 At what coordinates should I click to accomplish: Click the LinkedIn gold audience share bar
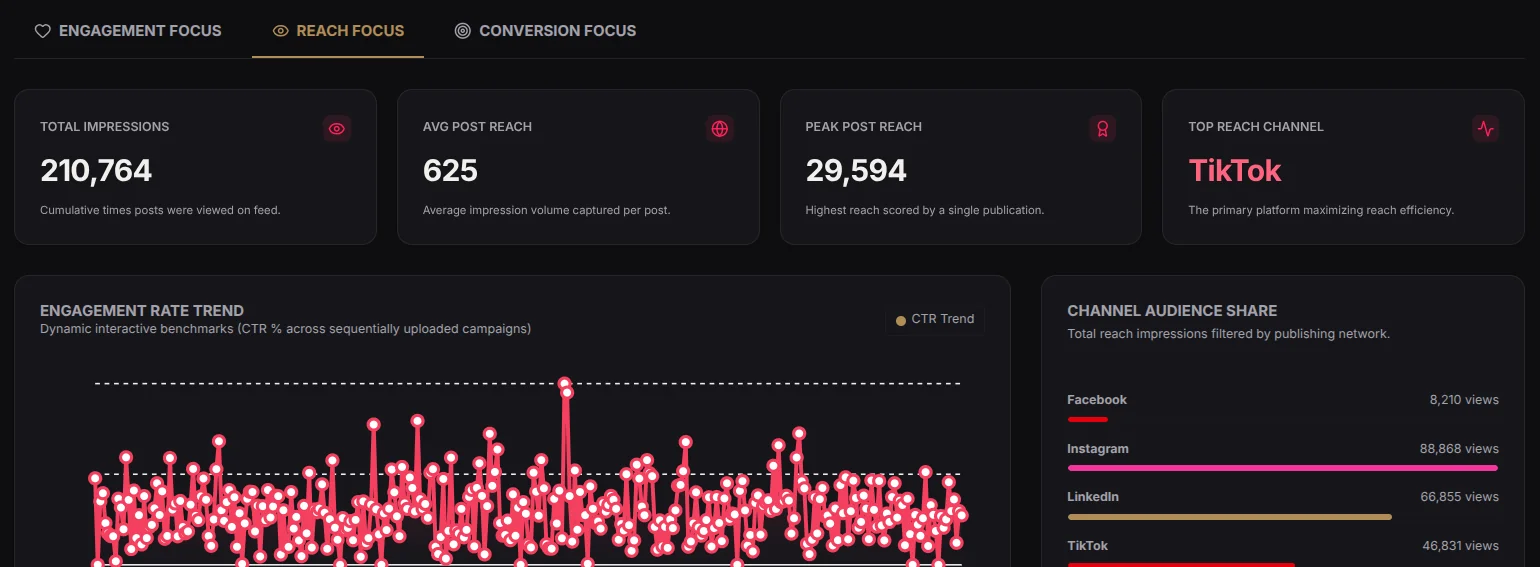coord(1230,517)
